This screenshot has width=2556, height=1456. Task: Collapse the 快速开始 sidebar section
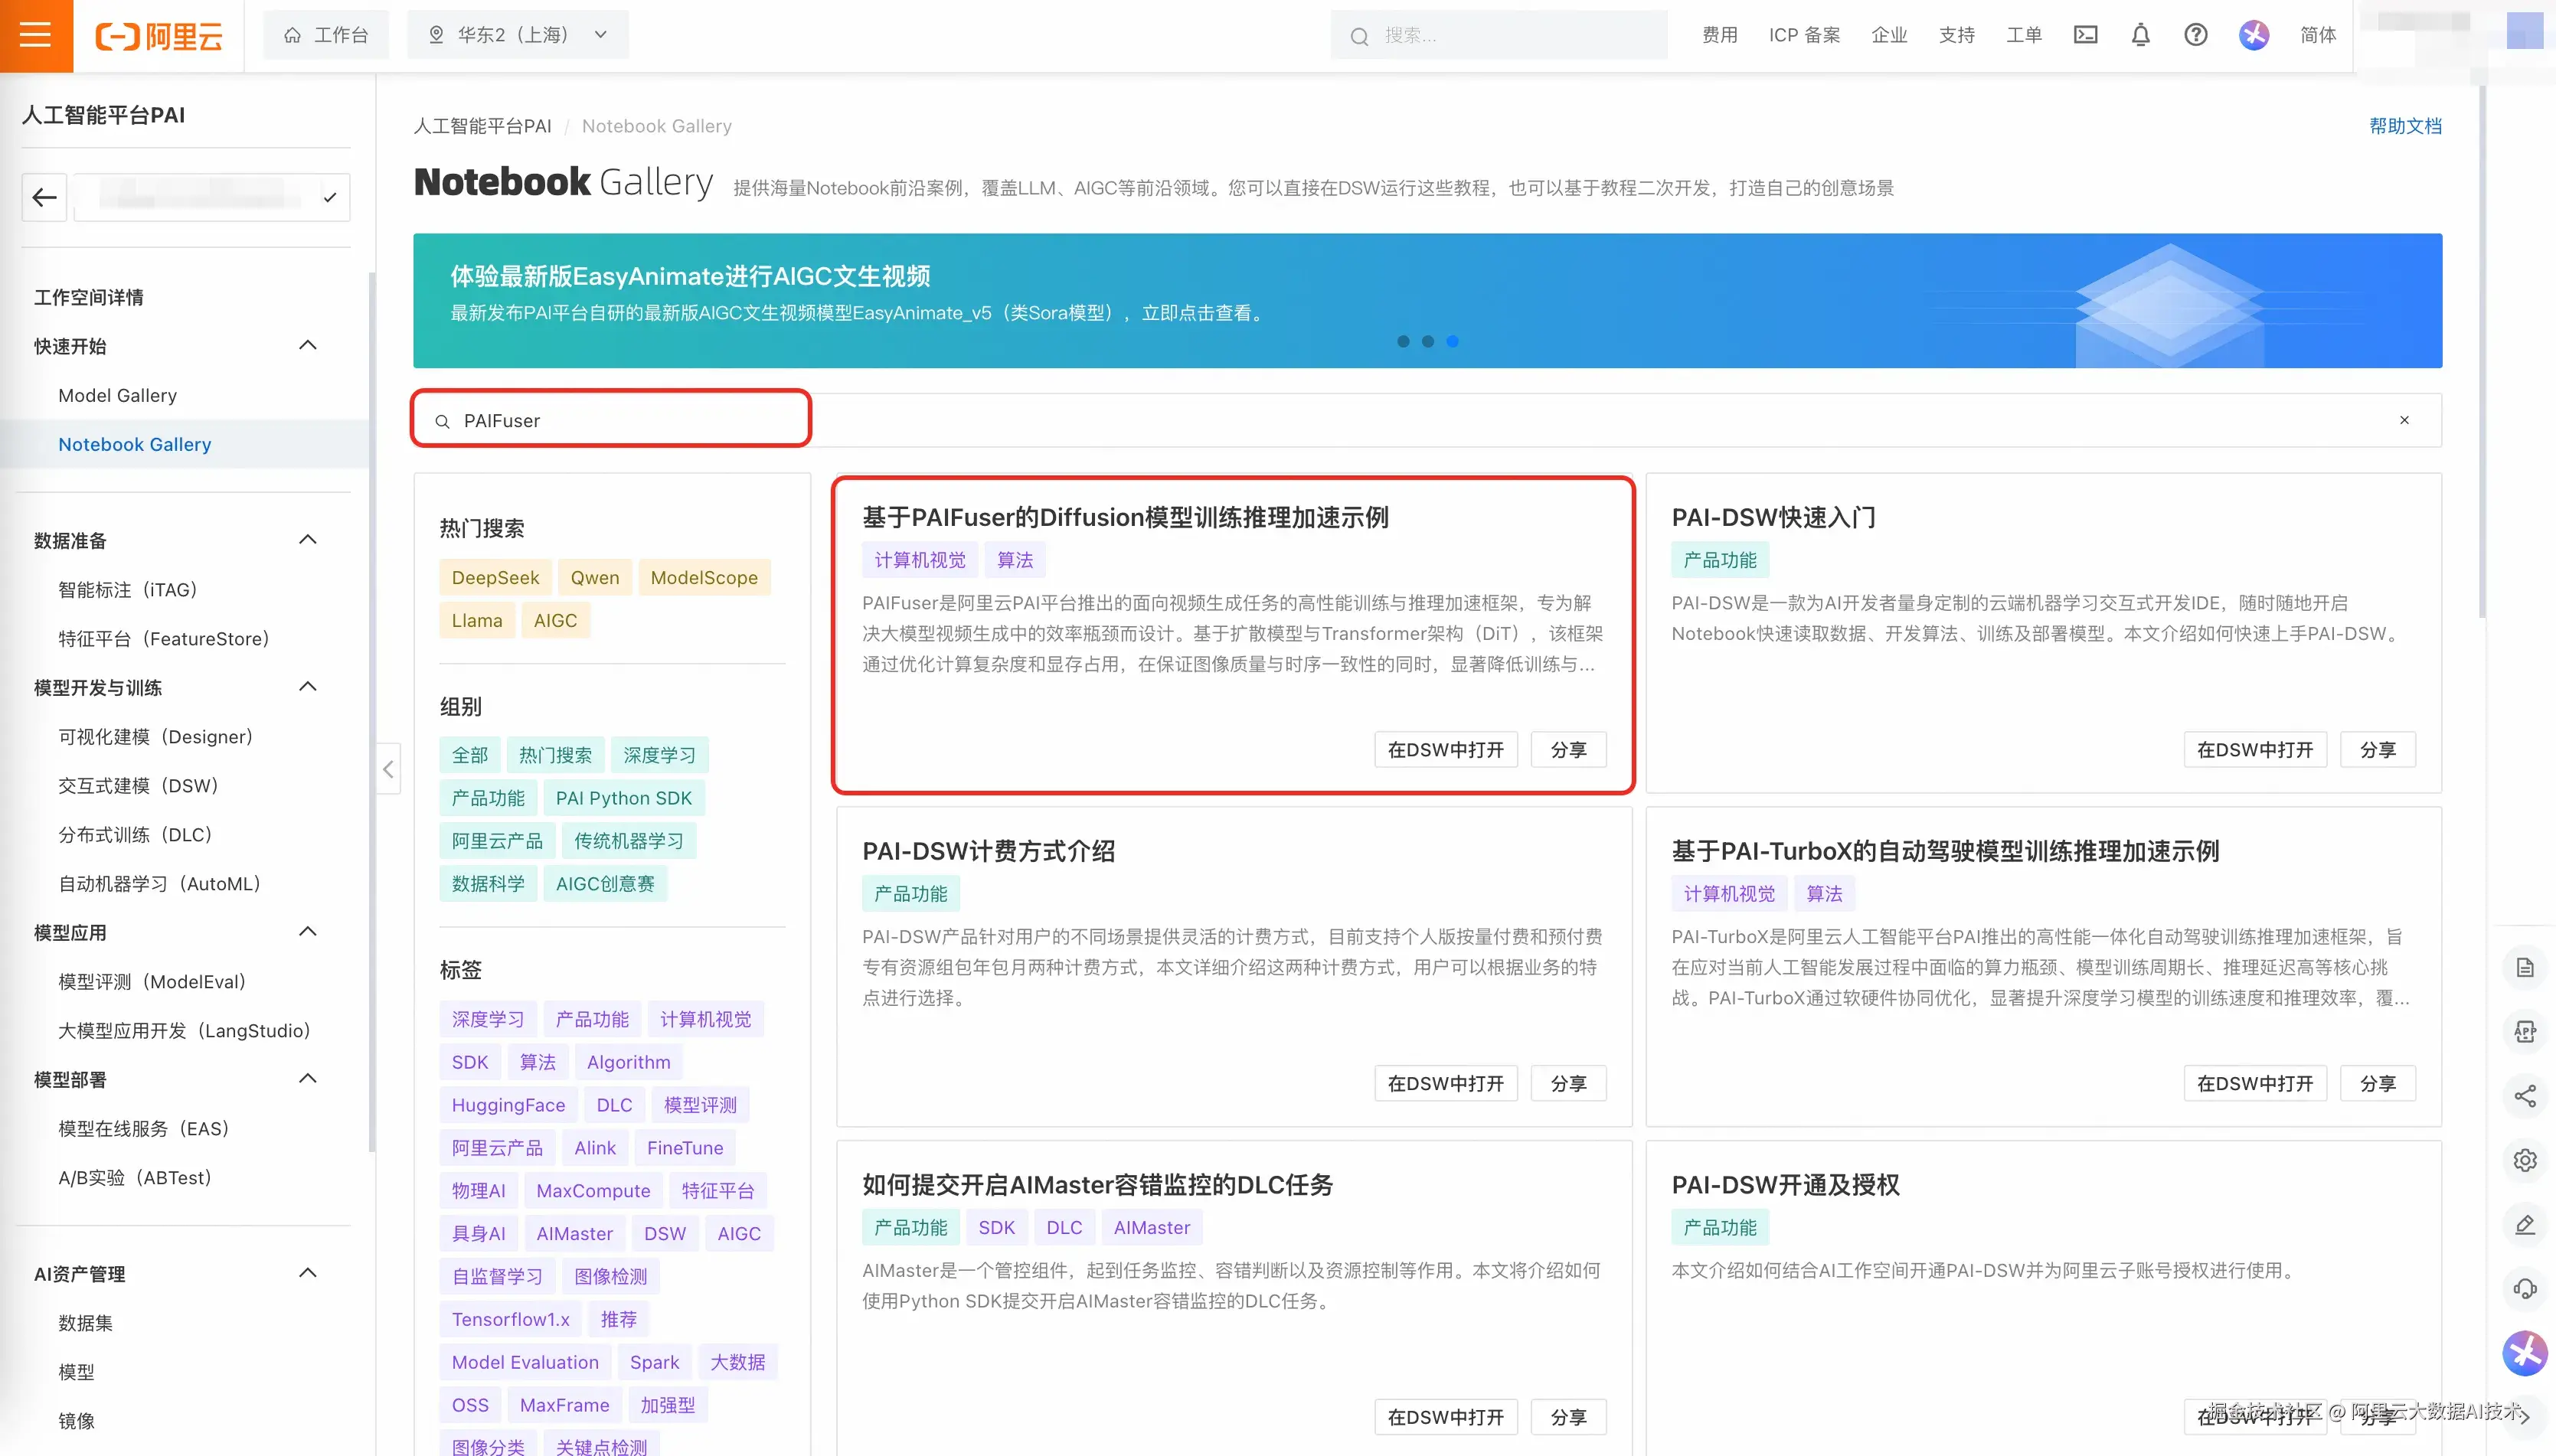[x=307, y=345]
